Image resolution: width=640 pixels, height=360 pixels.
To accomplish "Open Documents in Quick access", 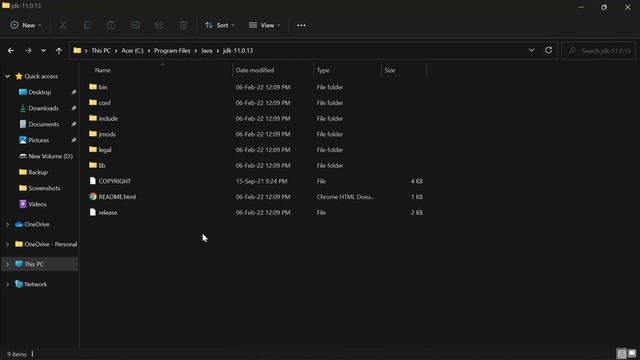I will click(44, 124).
